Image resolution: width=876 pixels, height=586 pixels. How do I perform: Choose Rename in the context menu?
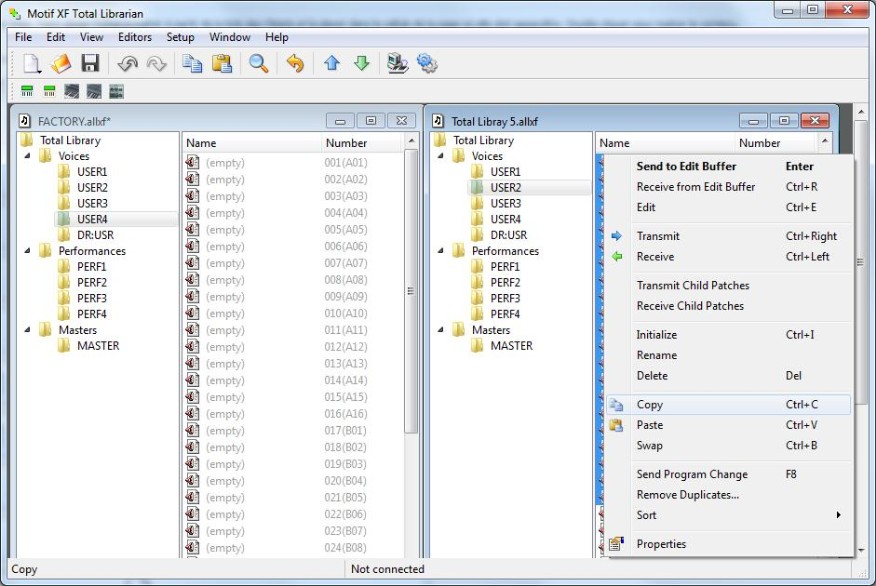[x=729, y=355]
